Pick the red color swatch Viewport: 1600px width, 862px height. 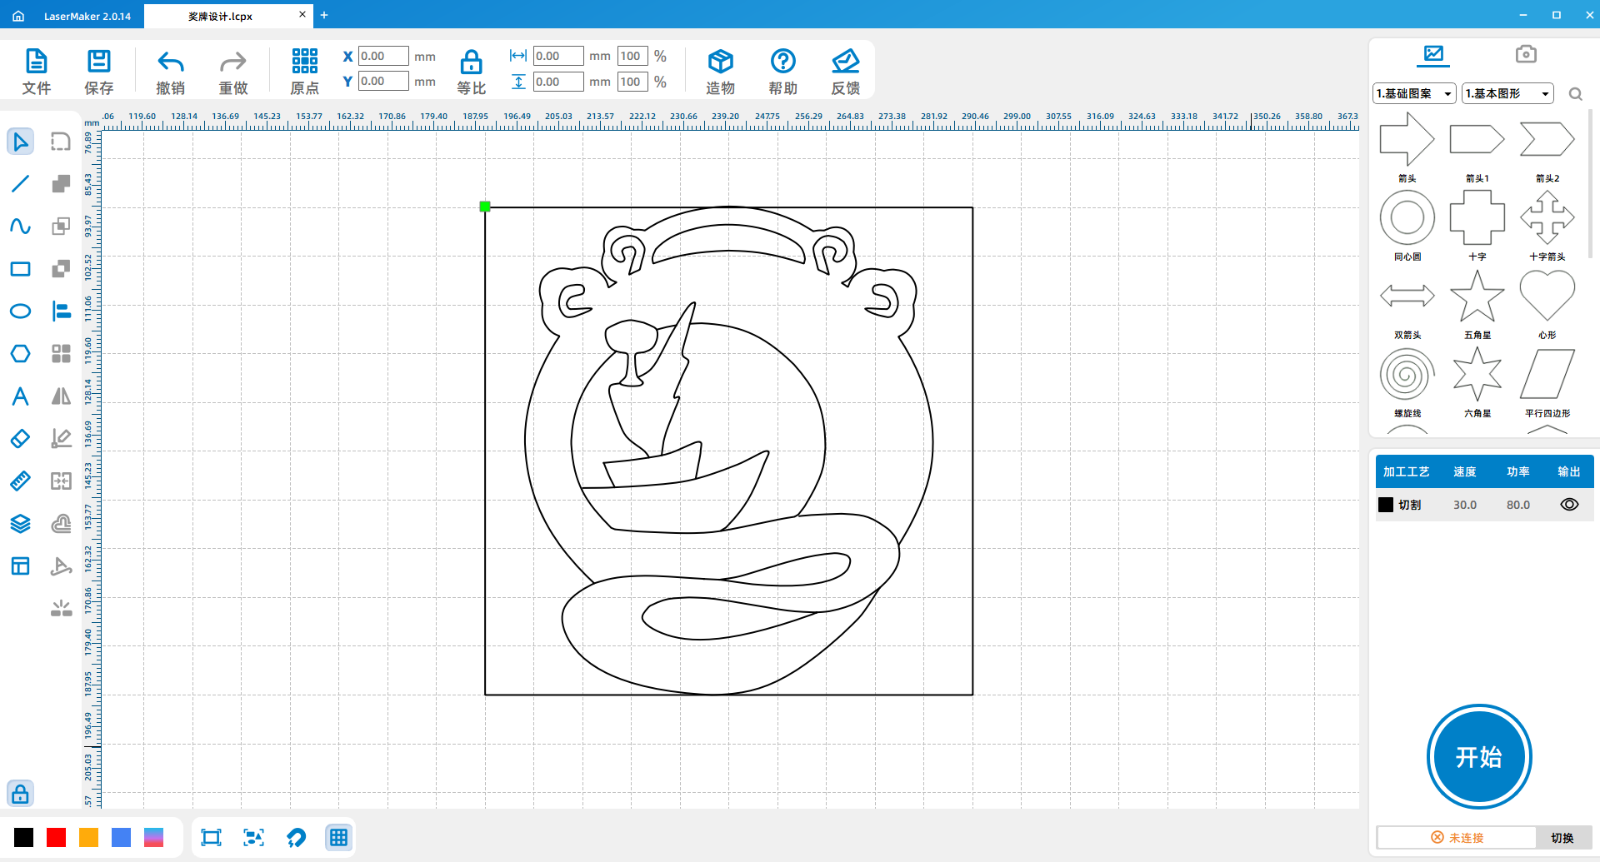point(56,838)
